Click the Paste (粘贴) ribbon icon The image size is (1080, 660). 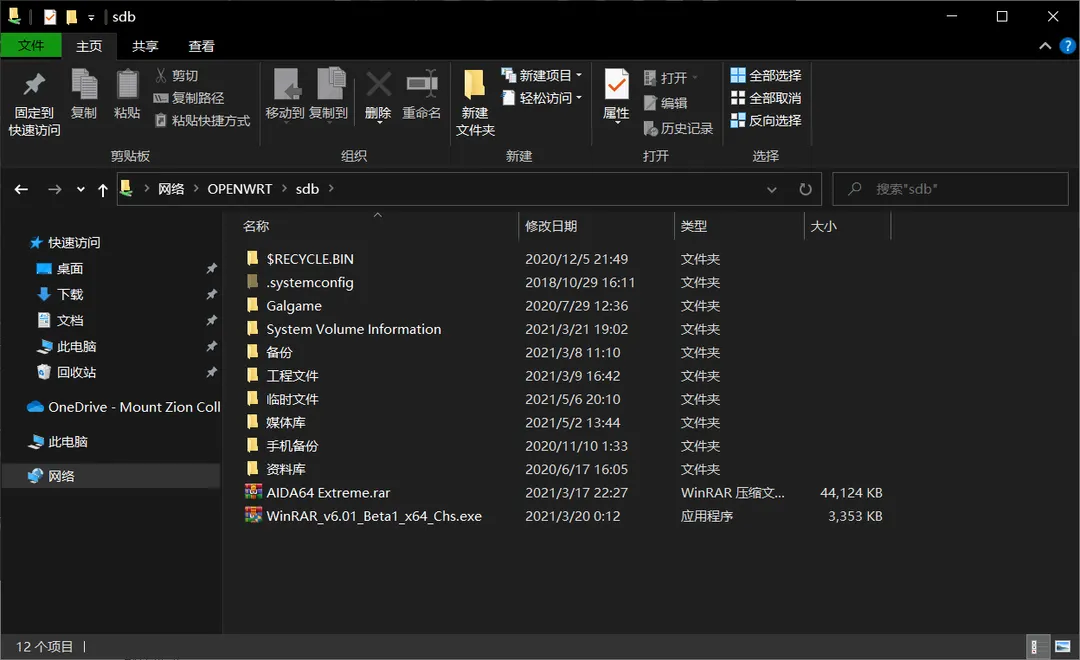(127, 85)
